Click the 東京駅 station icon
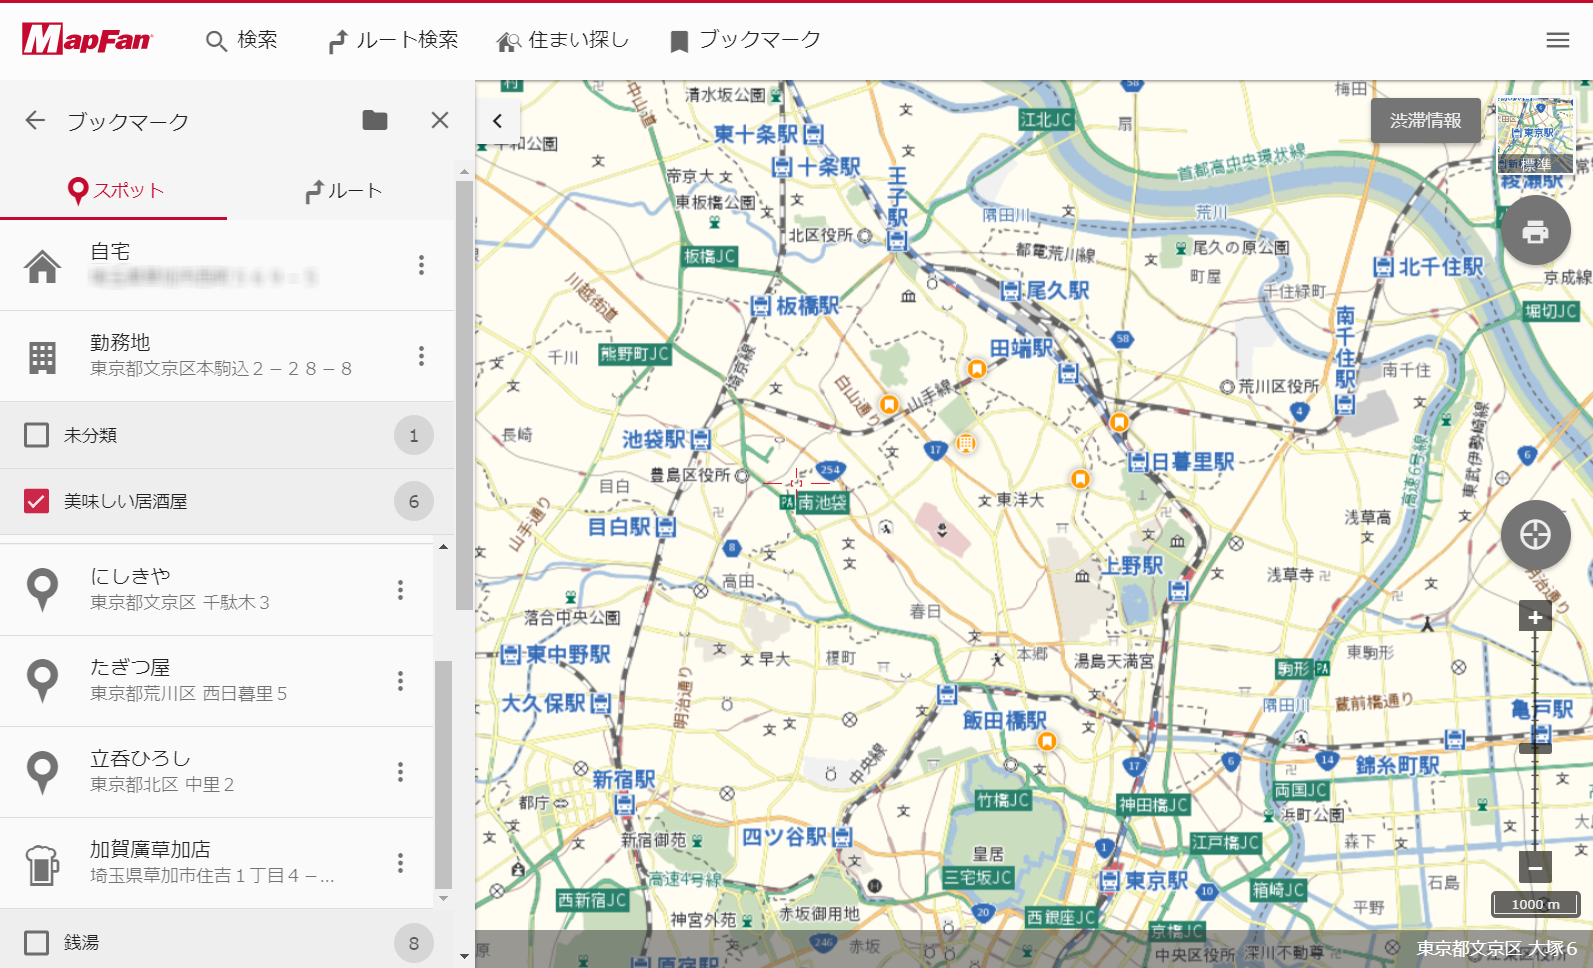 tap(1109, 881)
